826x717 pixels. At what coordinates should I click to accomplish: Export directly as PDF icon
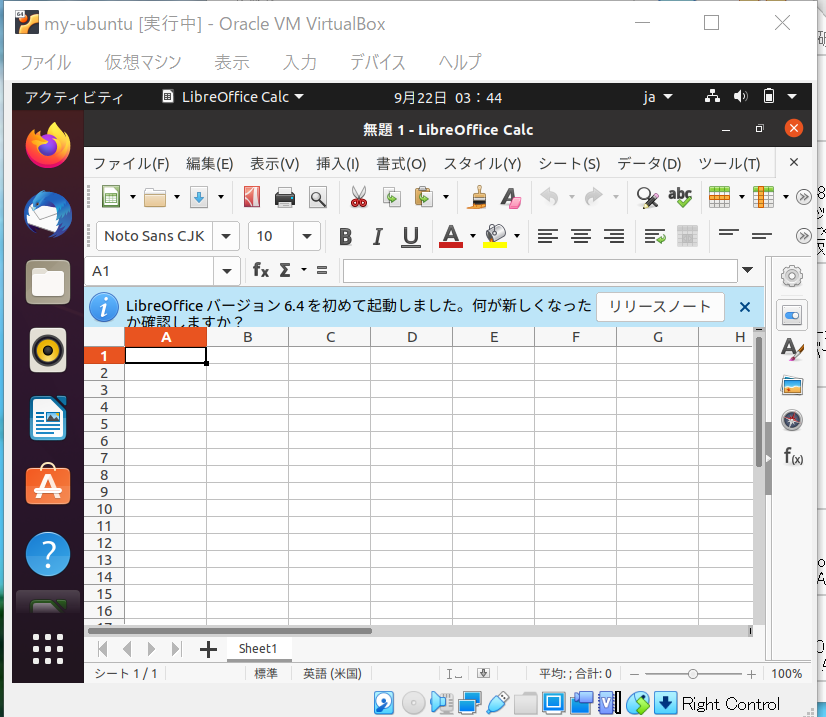click(252, 198)
